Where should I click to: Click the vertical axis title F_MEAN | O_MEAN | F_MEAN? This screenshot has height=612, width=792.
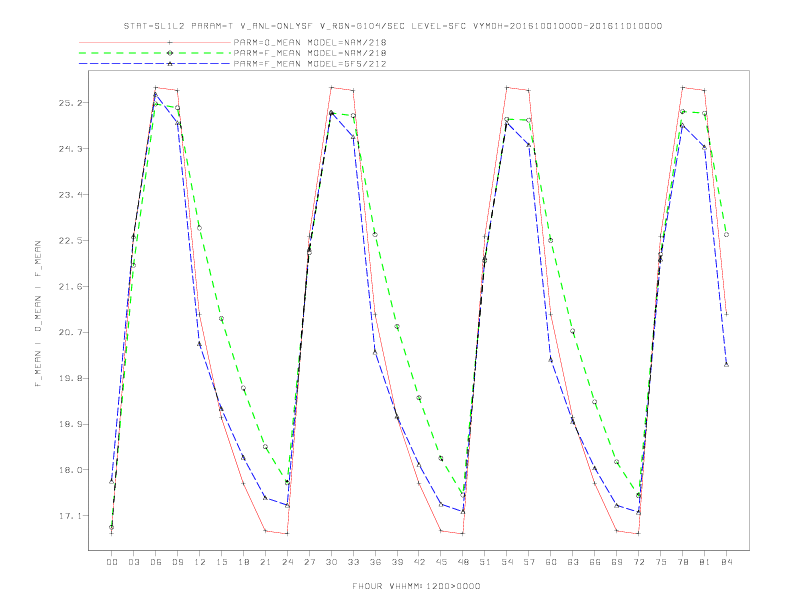point(38,314)
